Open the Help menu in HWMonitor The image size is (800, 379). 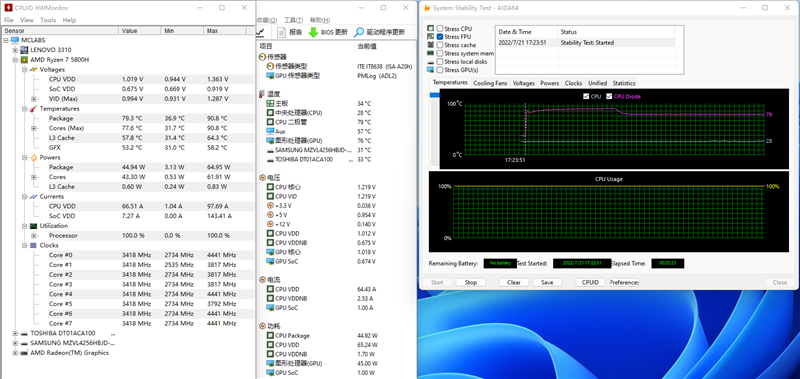(x=69, y=20)
